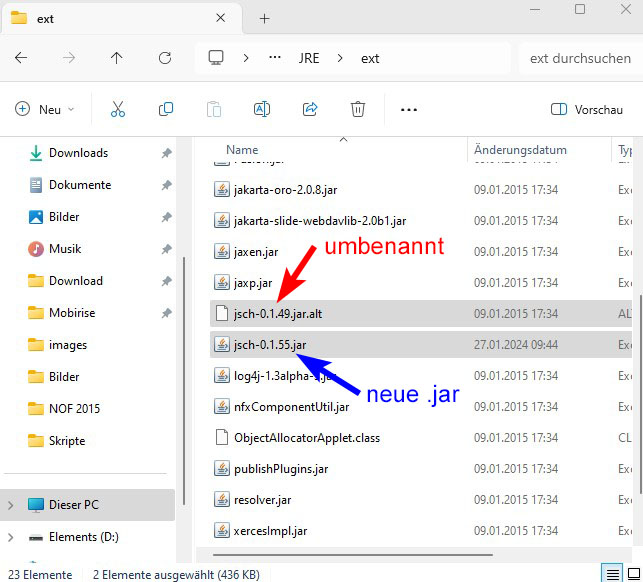This screenshot has height=582, width=643.
Task: Click the Rename icon in toolbar
Action: point(262,110)
